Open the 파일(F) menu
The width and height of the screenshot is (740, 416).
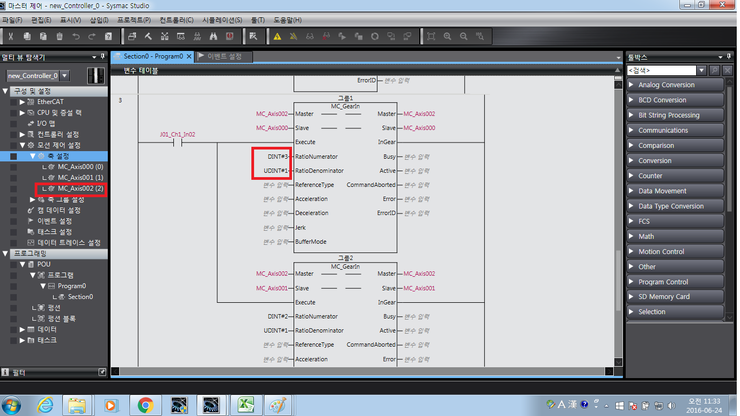point(12,20)
